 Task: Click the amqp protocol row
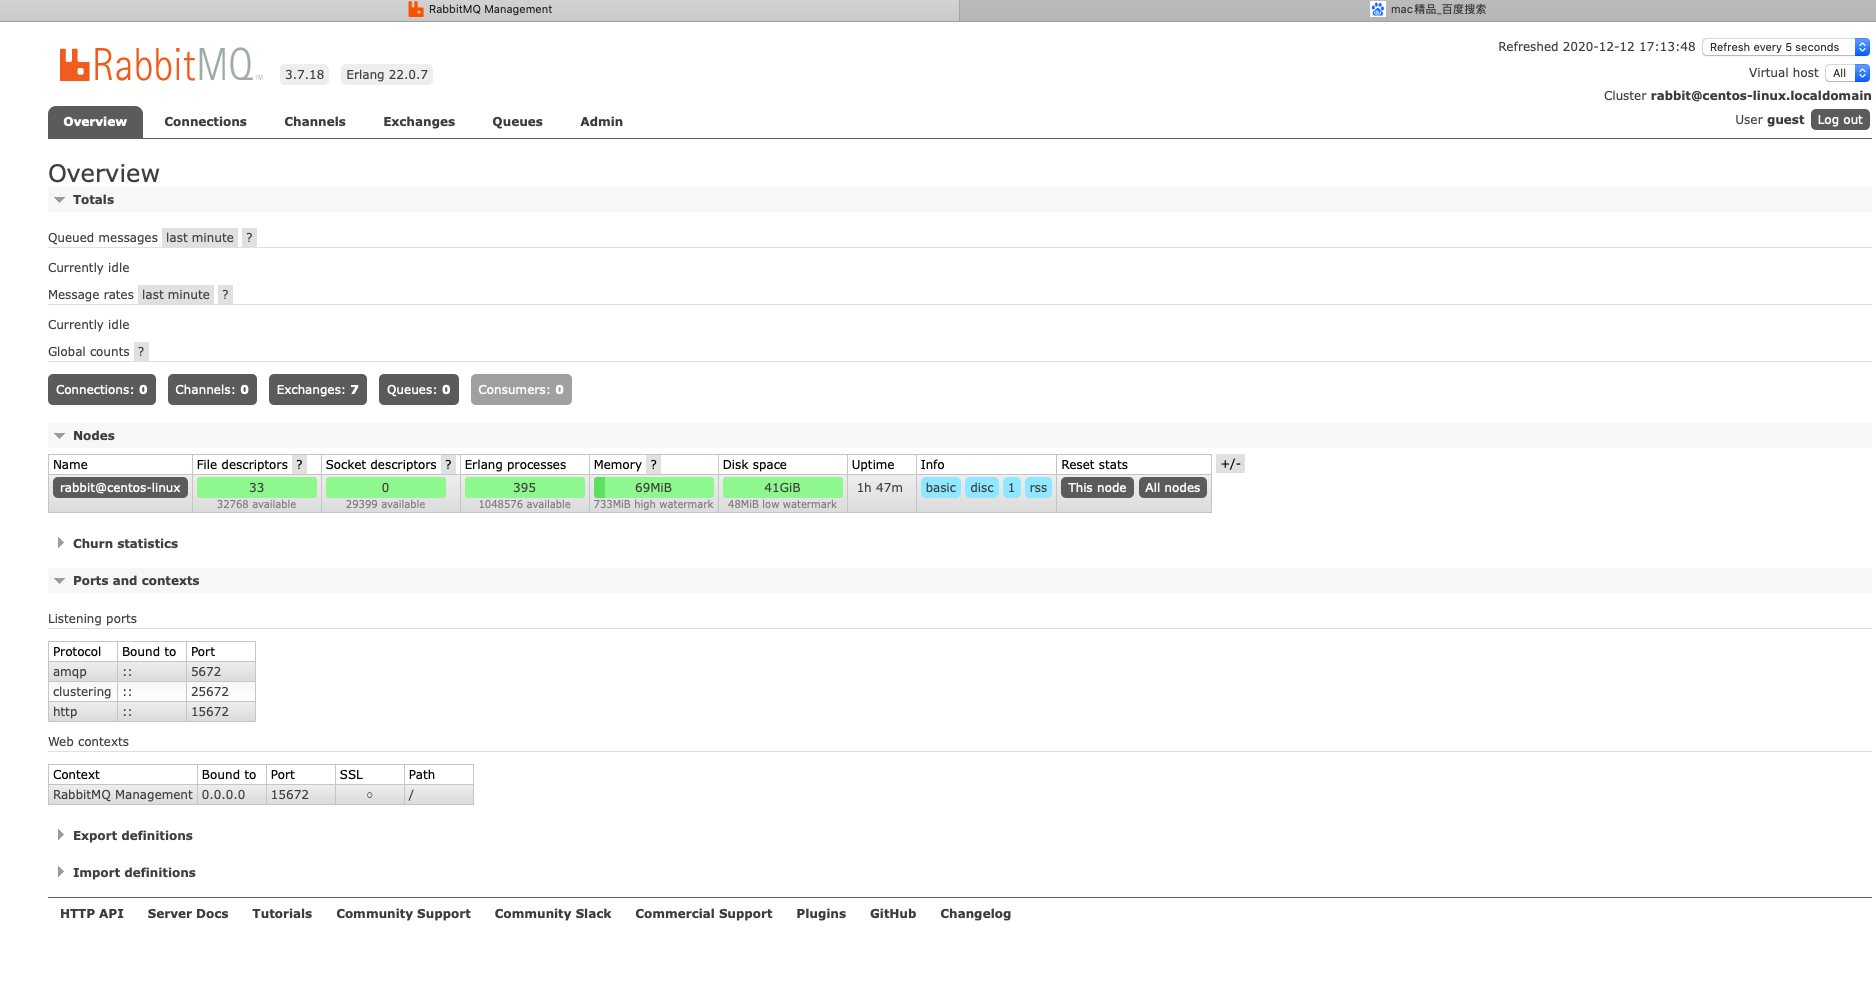(x=152, y=672)
